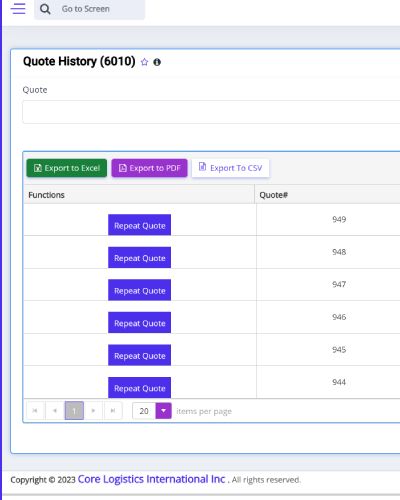Repeat Quote for quote 948
Image resolution: width=400 pixels, height=500 pixels.
139,257
